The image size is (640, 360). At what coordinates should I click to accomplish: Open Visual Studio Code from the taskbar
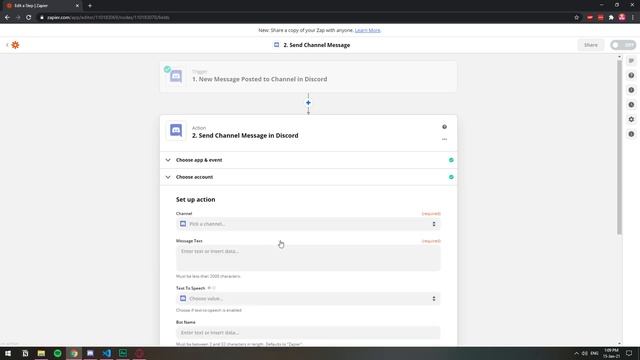pos(107,353)
